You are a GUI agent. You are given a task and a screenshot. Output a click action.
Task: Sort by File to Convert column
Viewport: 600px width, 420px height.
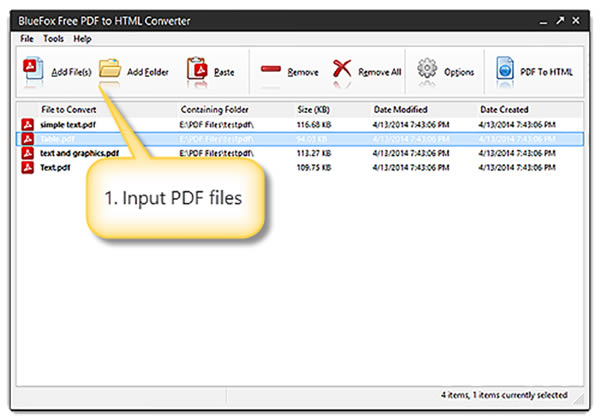[x=74, y=109]
